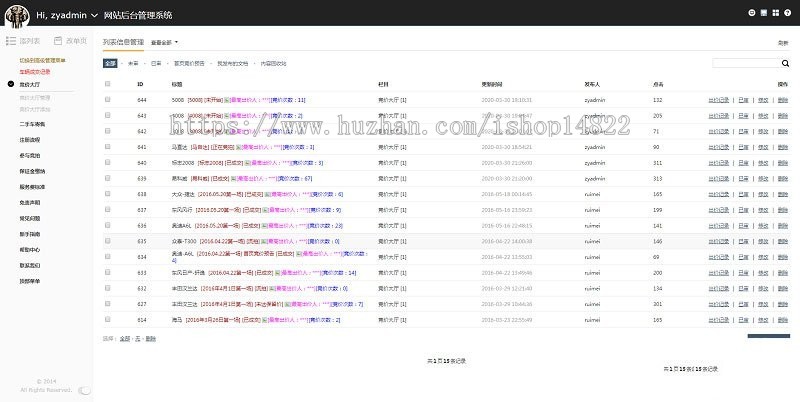
Task: Click the 刷新 link at the top right
Action: 783,43
